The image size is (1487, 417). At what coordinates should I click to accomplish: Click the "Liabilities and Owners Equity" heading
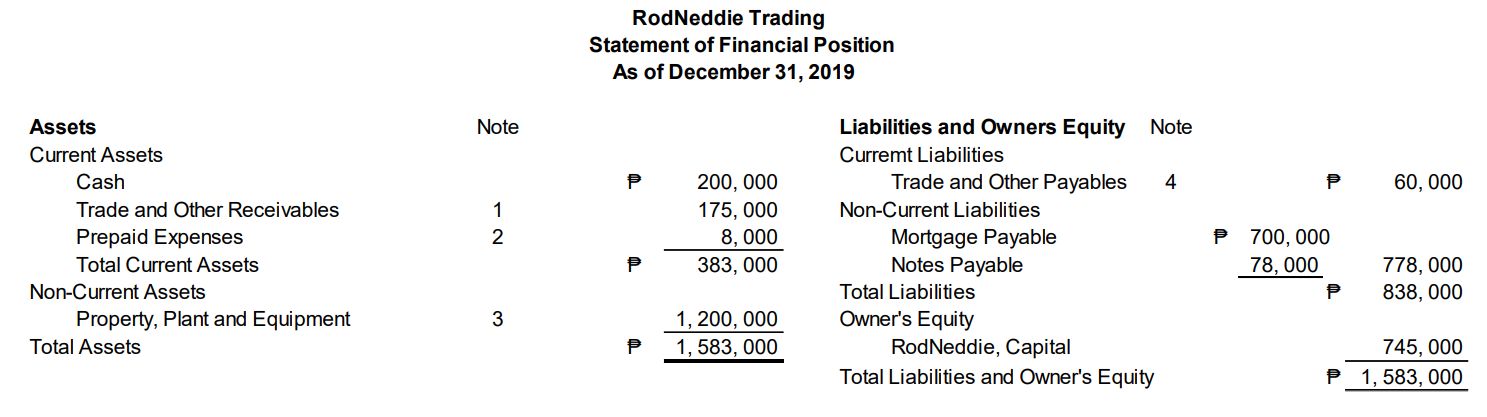(x=982, y=127)
